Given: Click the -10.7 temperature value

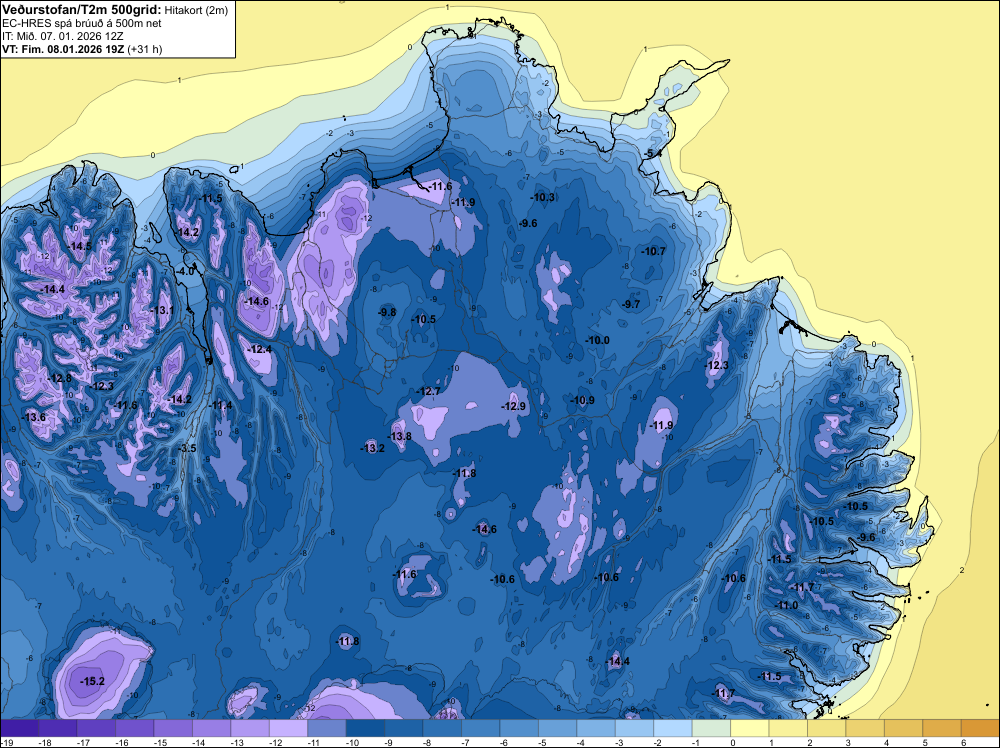Looking at the screenshot, I should (x=653, y=251).
